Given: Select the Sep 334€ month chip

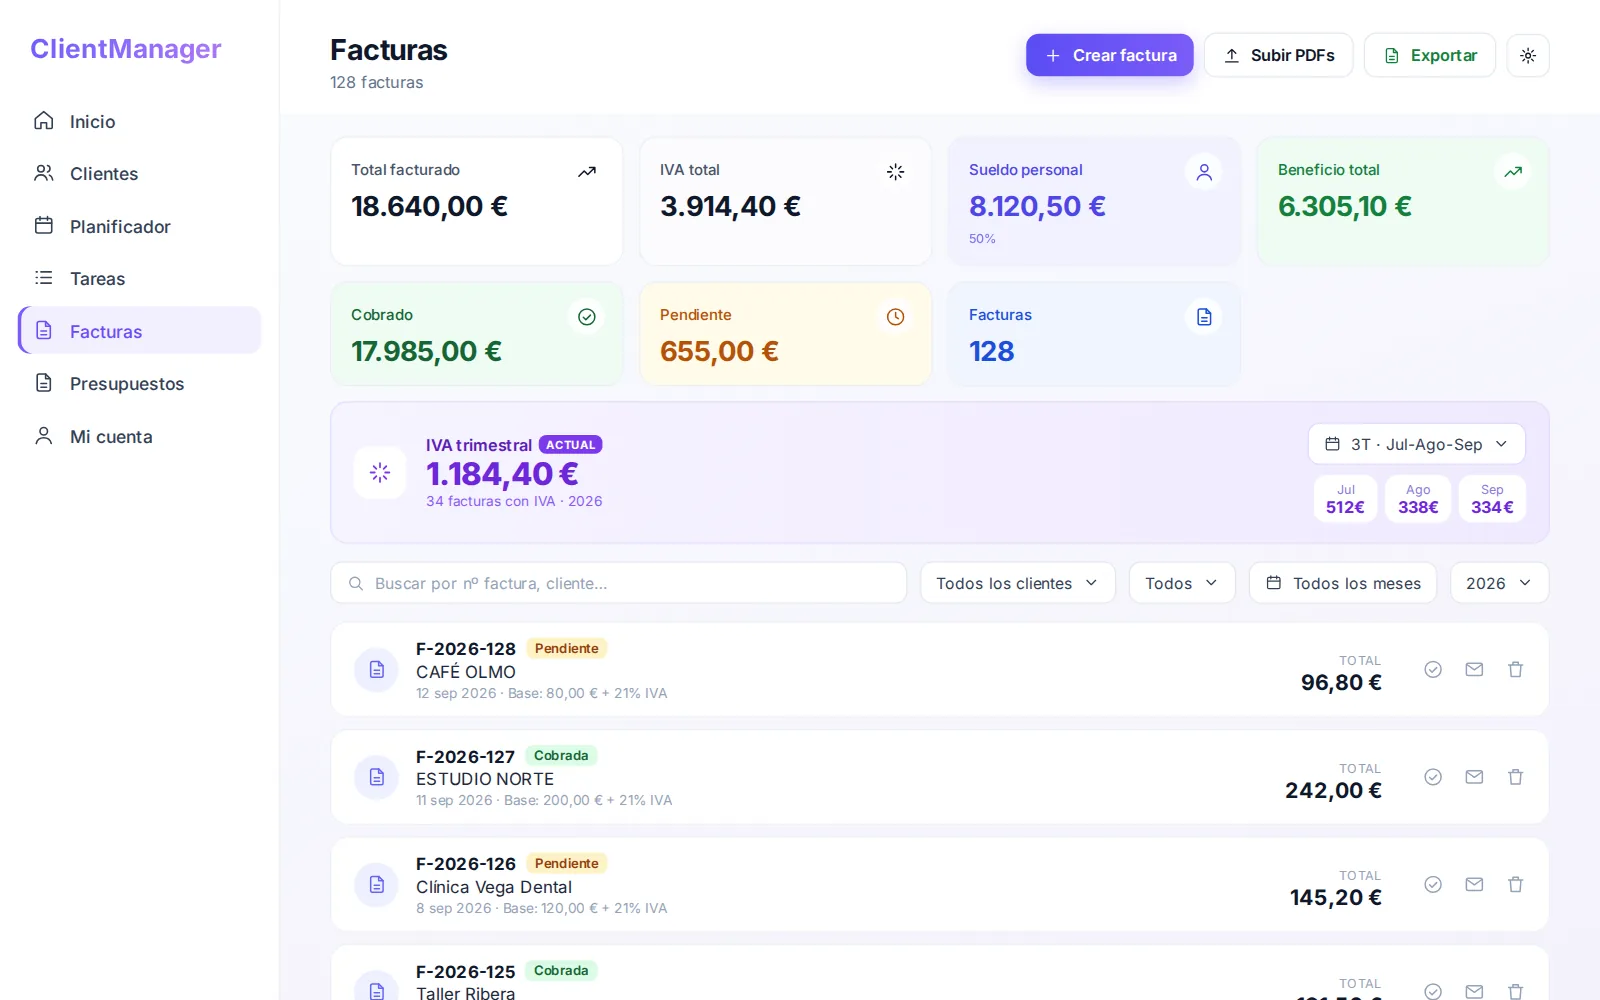Looking at the screenshot, I should point(1492,498).
